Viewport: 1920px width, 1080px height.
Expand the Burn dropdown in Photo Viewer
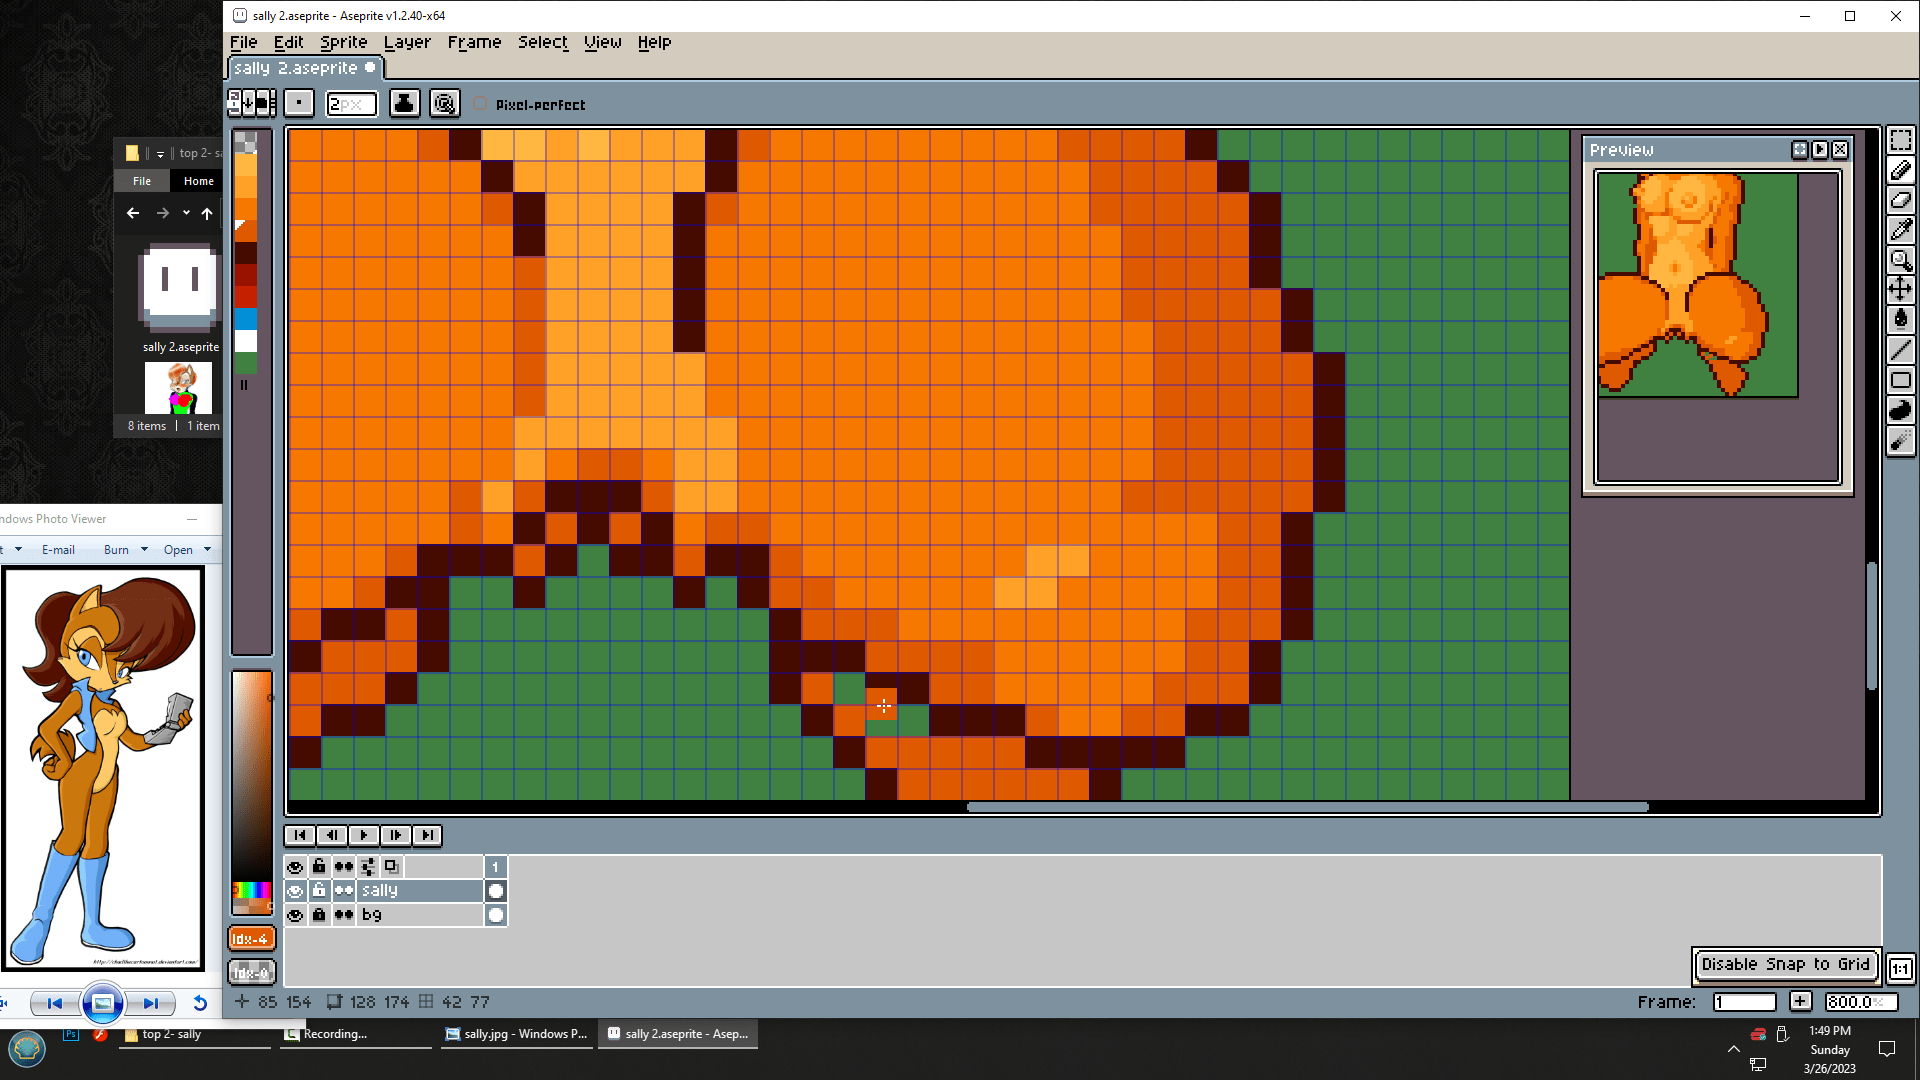144,549
